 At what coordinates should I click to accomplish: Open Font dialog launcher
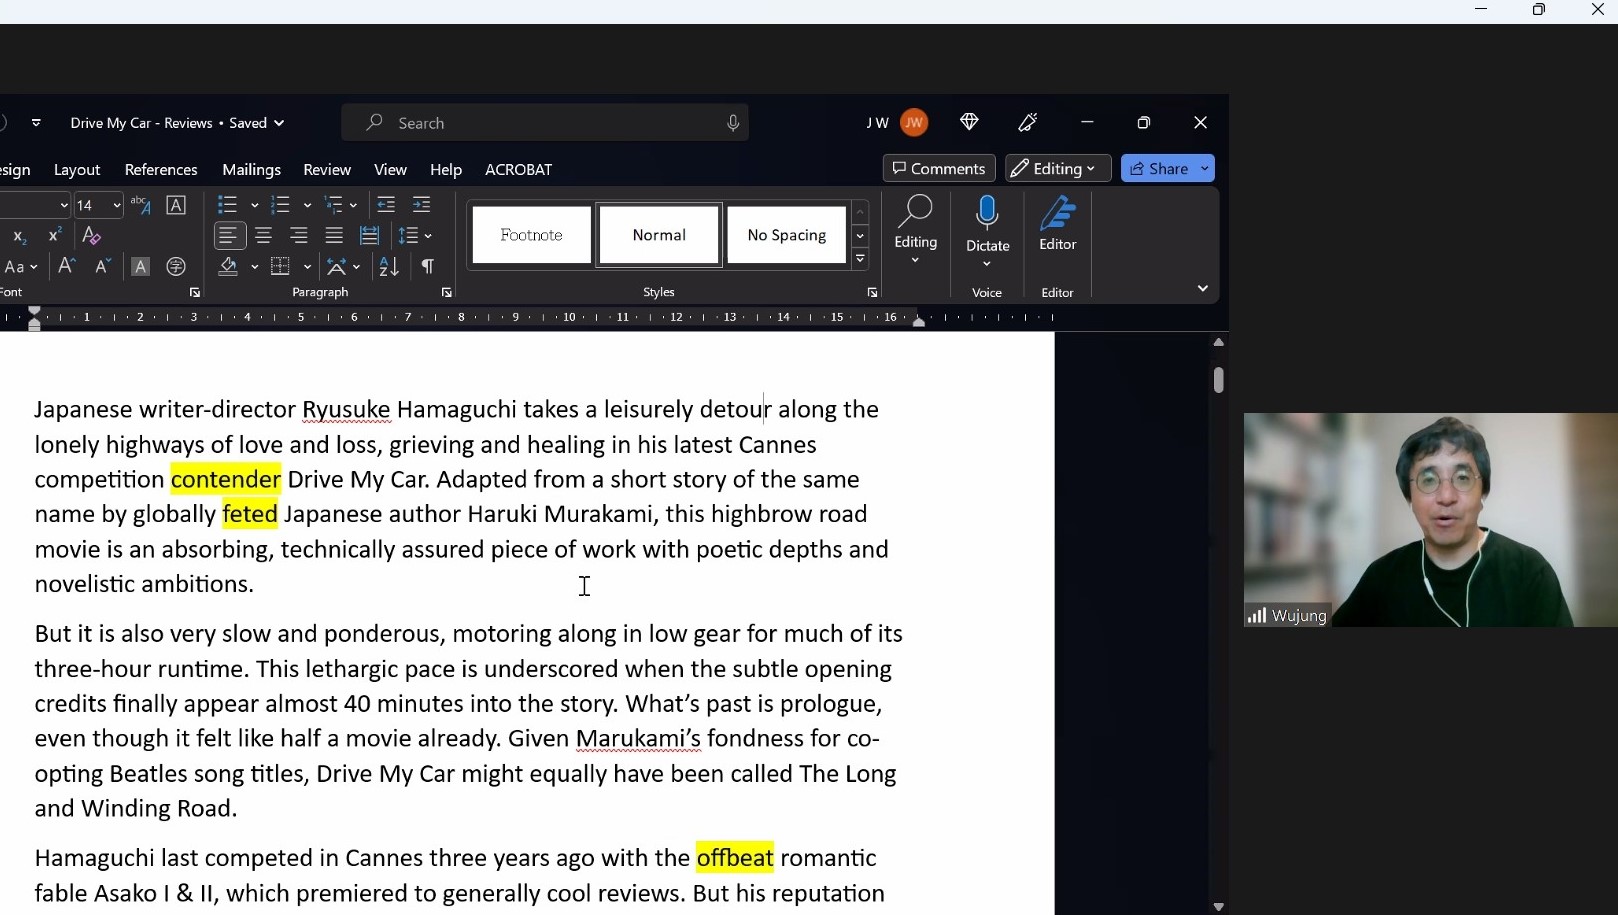[195, 293]
